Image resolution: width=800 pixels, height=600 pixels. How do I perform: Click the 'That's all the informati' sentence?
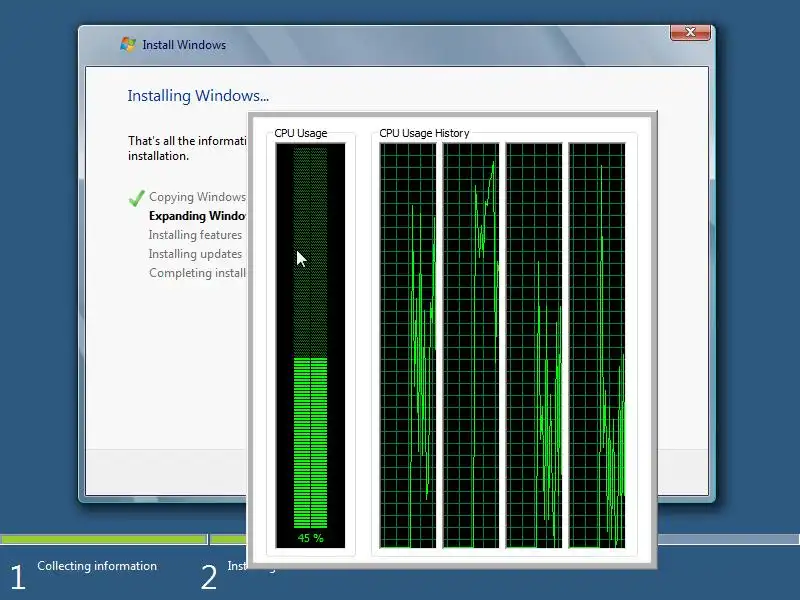pos(187,141)
